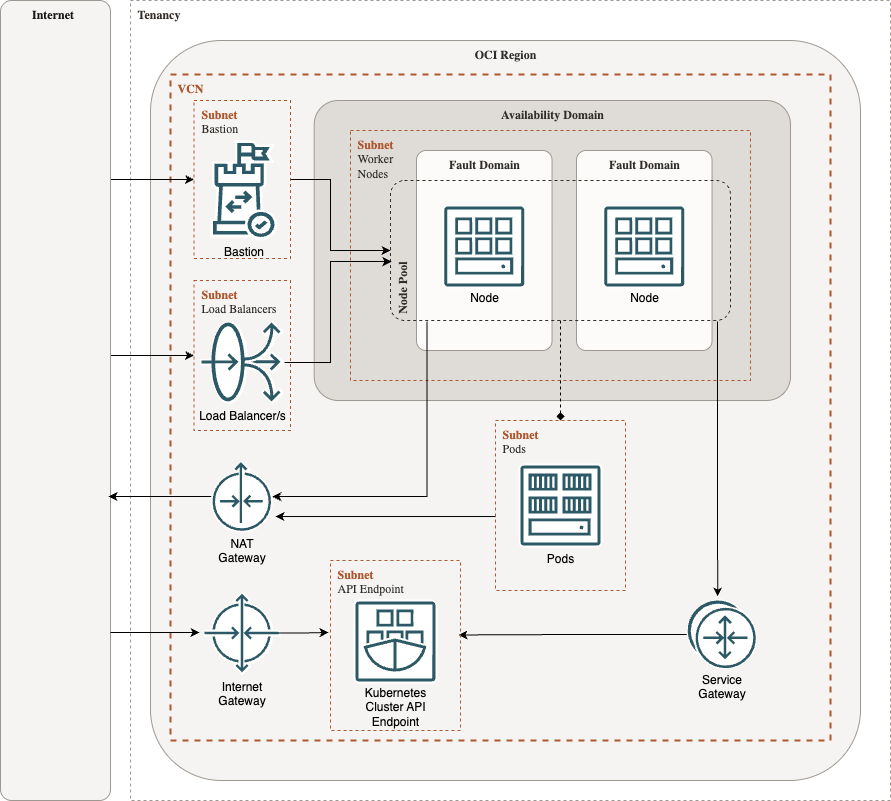
Task: Click the Pods subnet header label
Action: (x=520, y=435)
